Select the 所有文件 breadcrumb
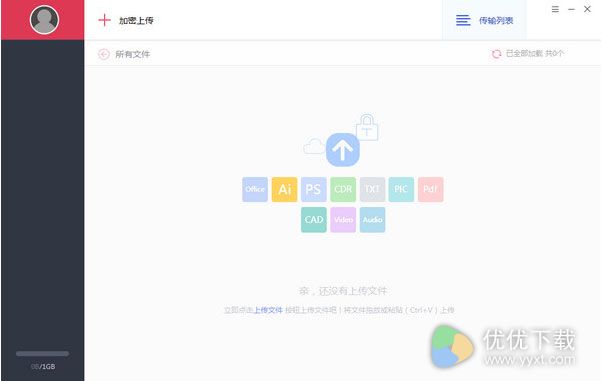 coord(133,54)
